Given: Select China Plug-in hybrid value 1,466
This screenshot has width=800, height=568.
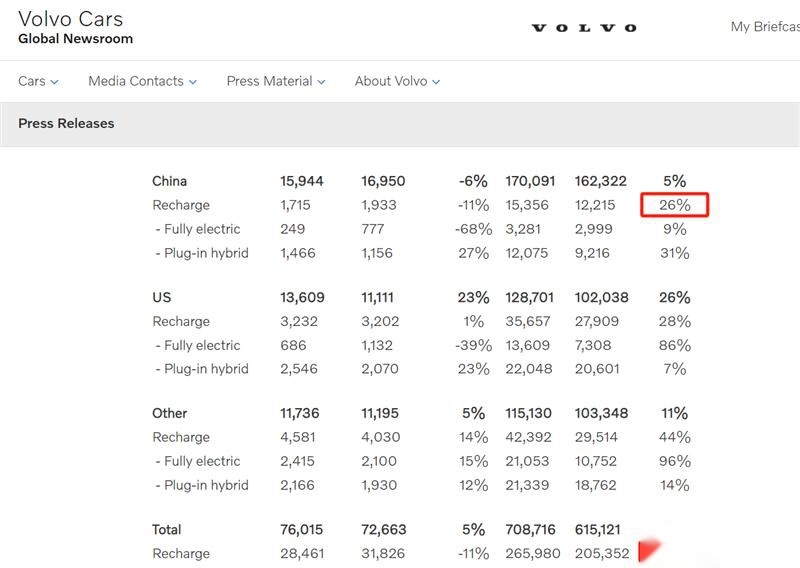Looking at the screenshot, I should tap(297, 253).
